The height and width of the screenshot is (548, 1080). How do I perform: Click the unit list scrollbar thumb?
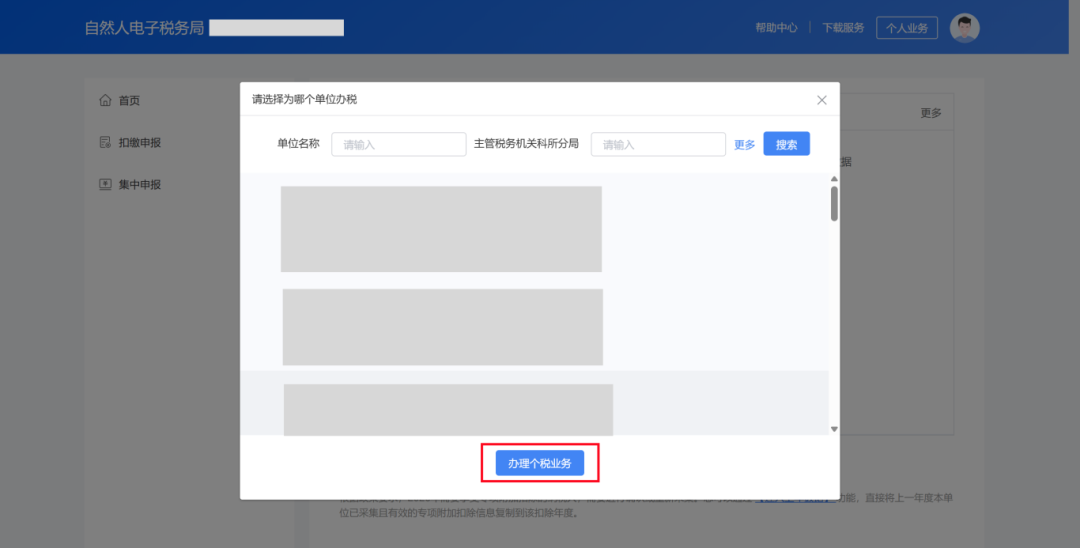(x=834, y=203)
